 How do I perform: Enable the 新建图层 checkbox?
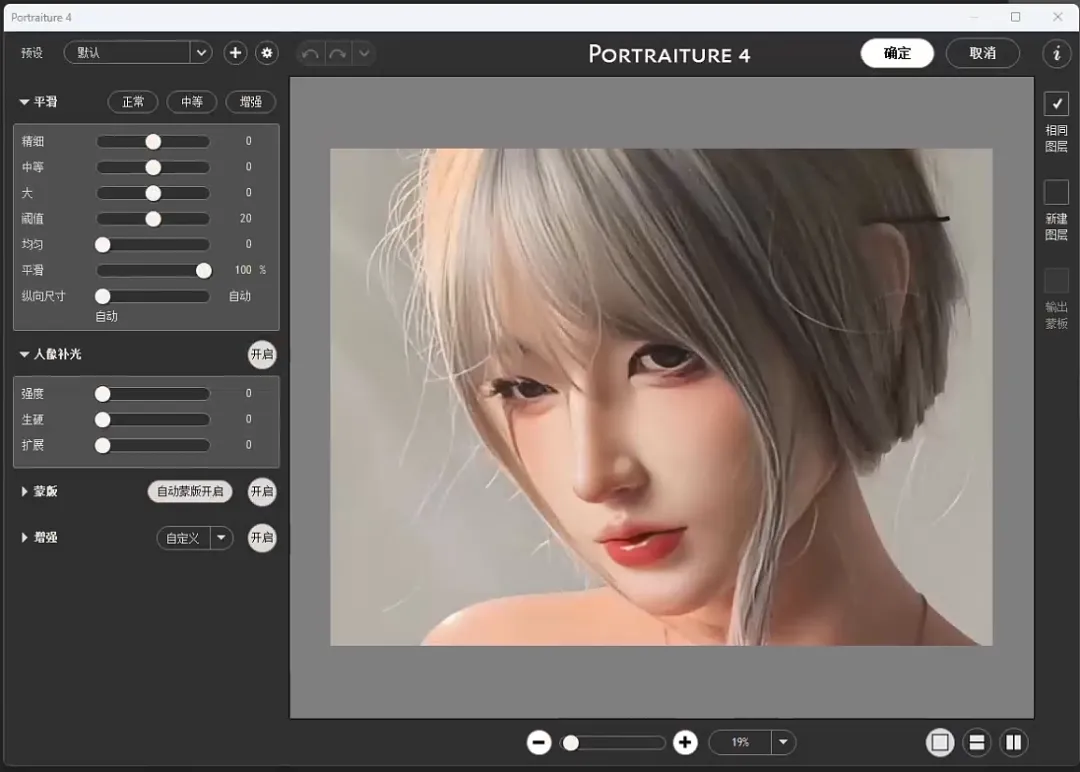pos(1056,192)
